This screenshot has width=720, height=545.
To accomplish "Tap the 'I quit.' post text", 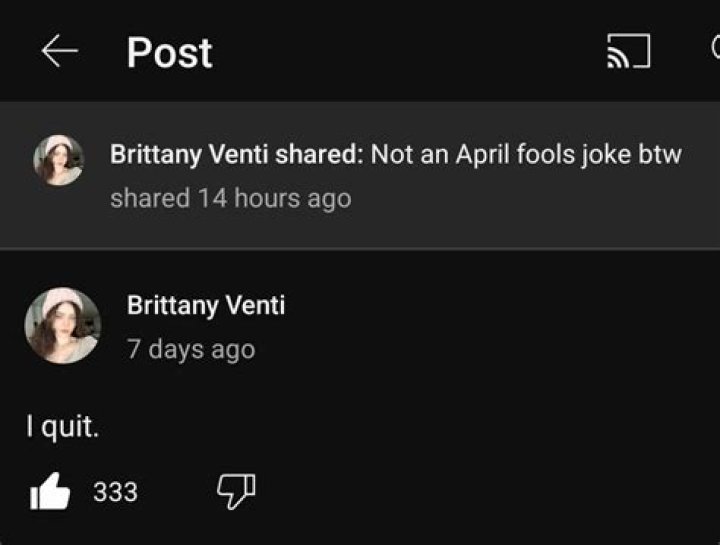I will pos(62,427).
